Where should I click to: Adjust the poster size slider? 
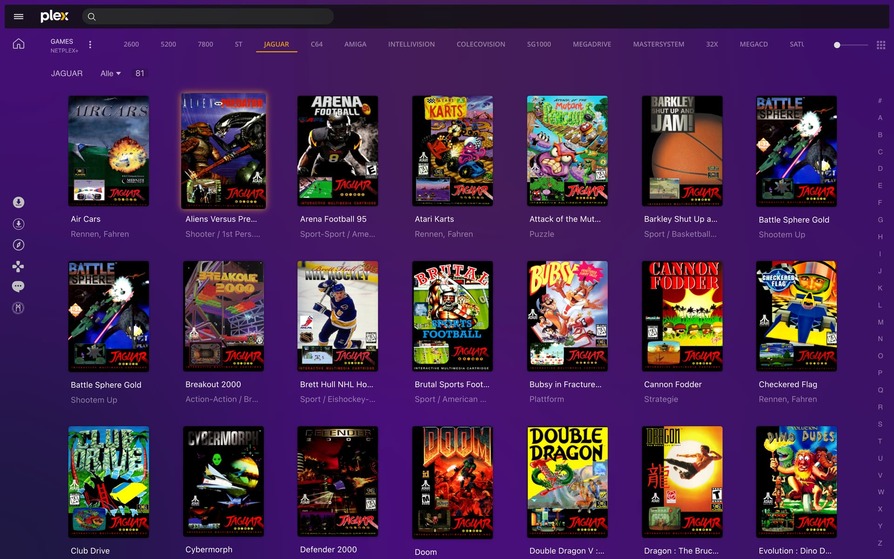tap(851, 44)
